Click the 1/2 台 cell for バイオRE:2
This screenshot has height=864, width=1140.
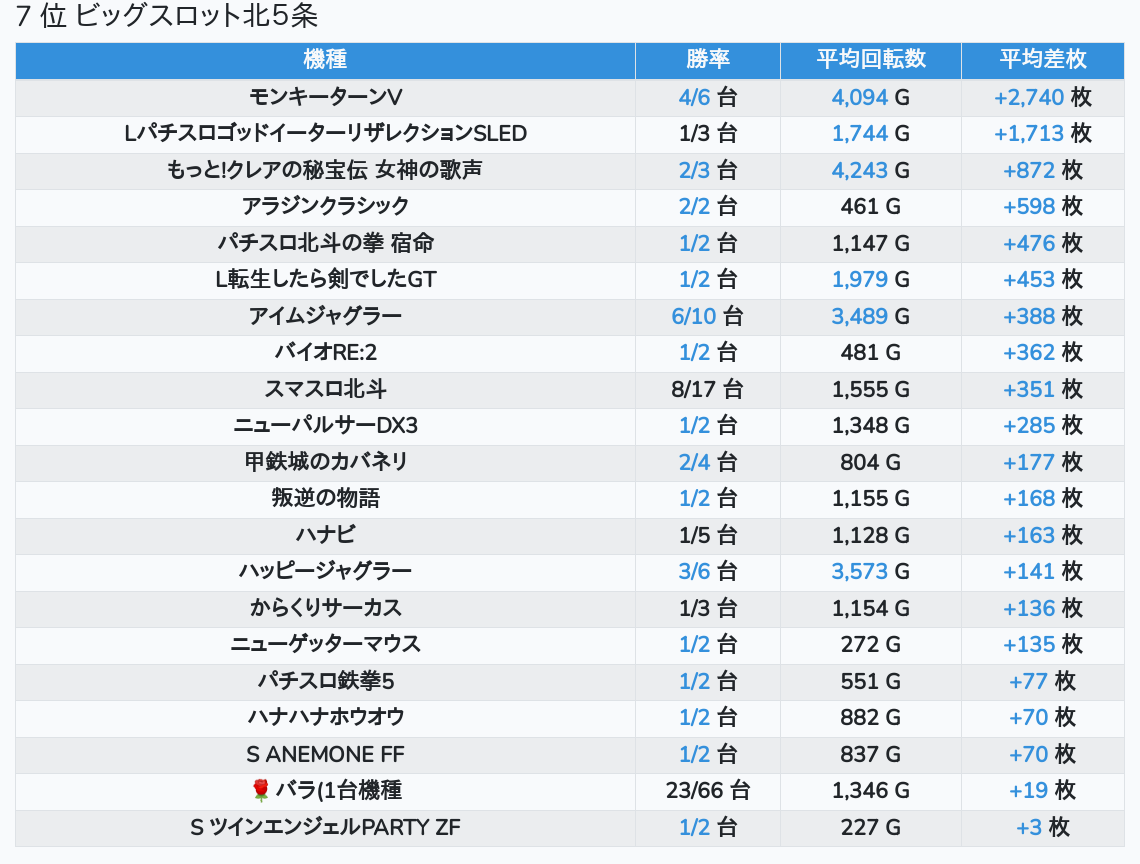[x=707, y=353]
